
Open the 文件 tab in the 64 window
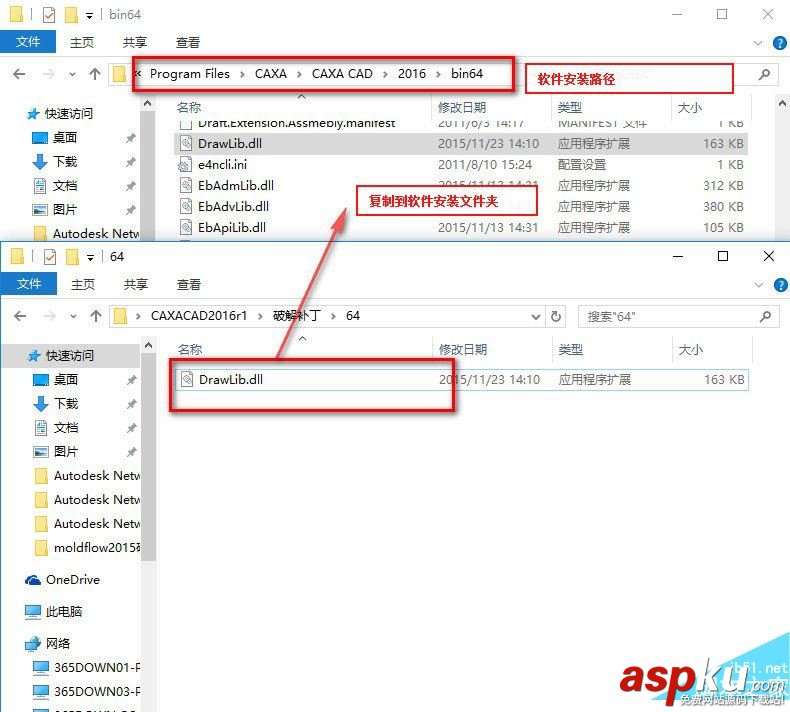pos(29,284)
